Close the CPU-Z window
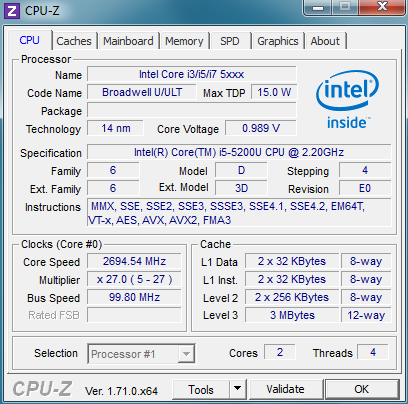The width and height of the screenshot is (408, 404). coord(382,7)
